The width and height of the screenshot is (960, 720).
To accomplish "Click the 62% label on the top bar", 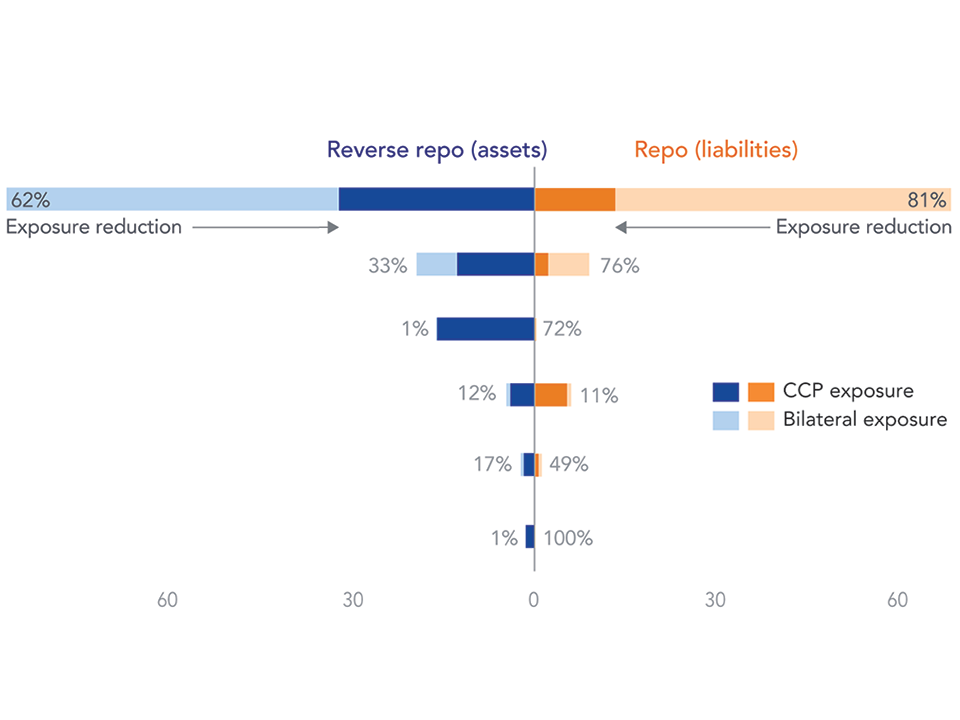I will pyautogui.click(x=29, y=200).
